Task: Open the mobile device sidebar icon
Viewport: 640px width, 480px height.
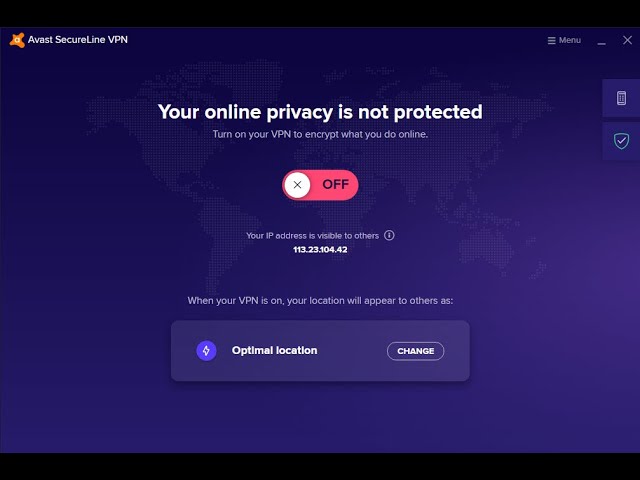Action: tap(621, 98)
